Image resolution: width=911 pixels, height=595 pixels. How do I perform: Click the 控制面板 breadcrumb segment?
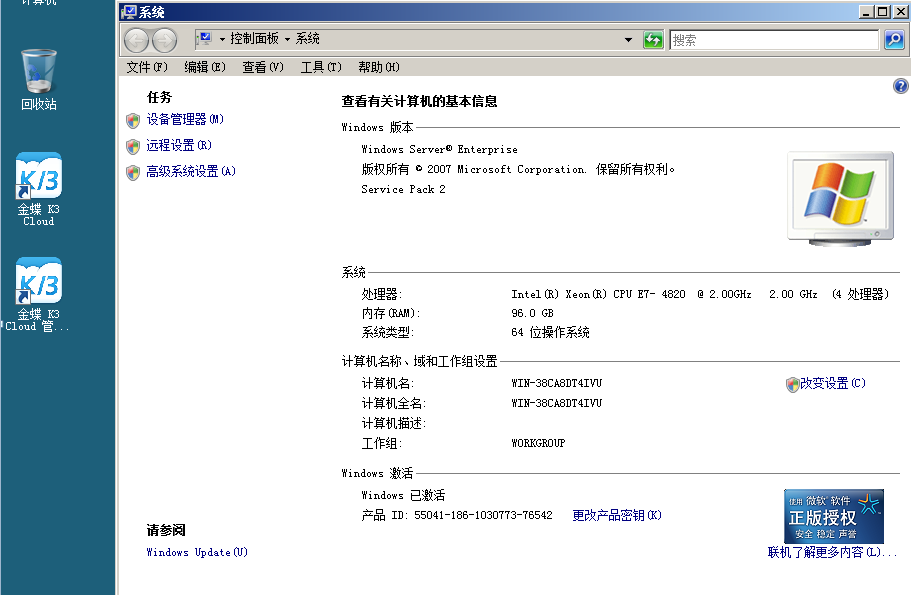(254, 38)
